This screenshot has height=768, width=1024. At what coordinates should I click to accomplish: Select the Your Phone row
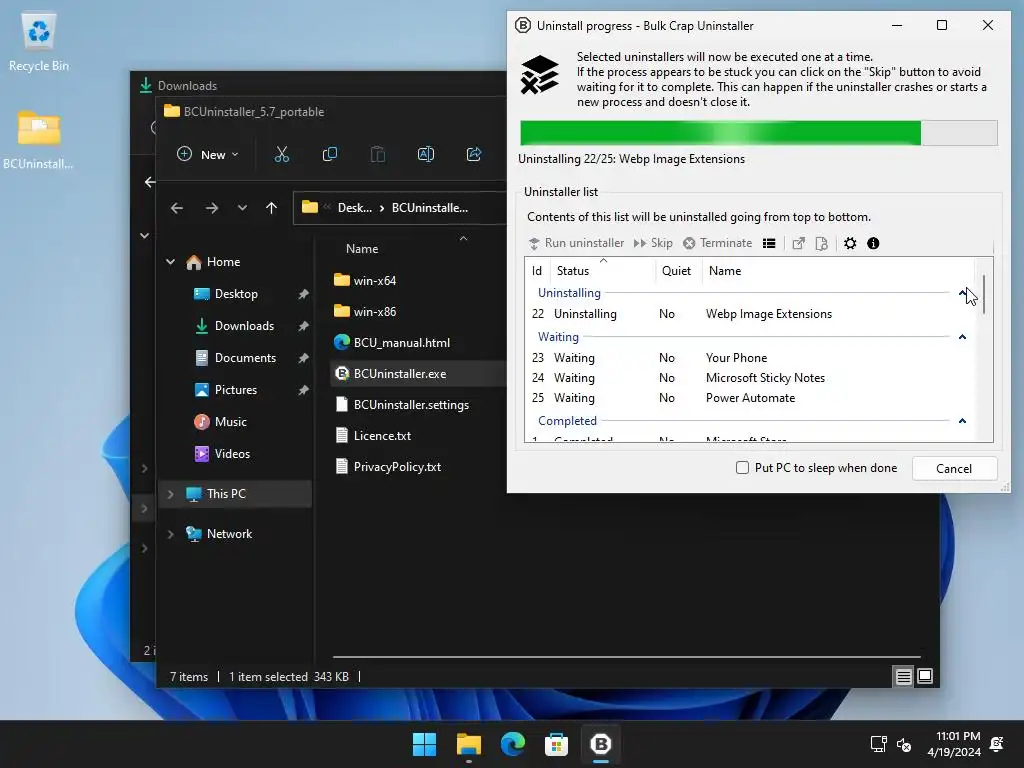pos(750,358)
